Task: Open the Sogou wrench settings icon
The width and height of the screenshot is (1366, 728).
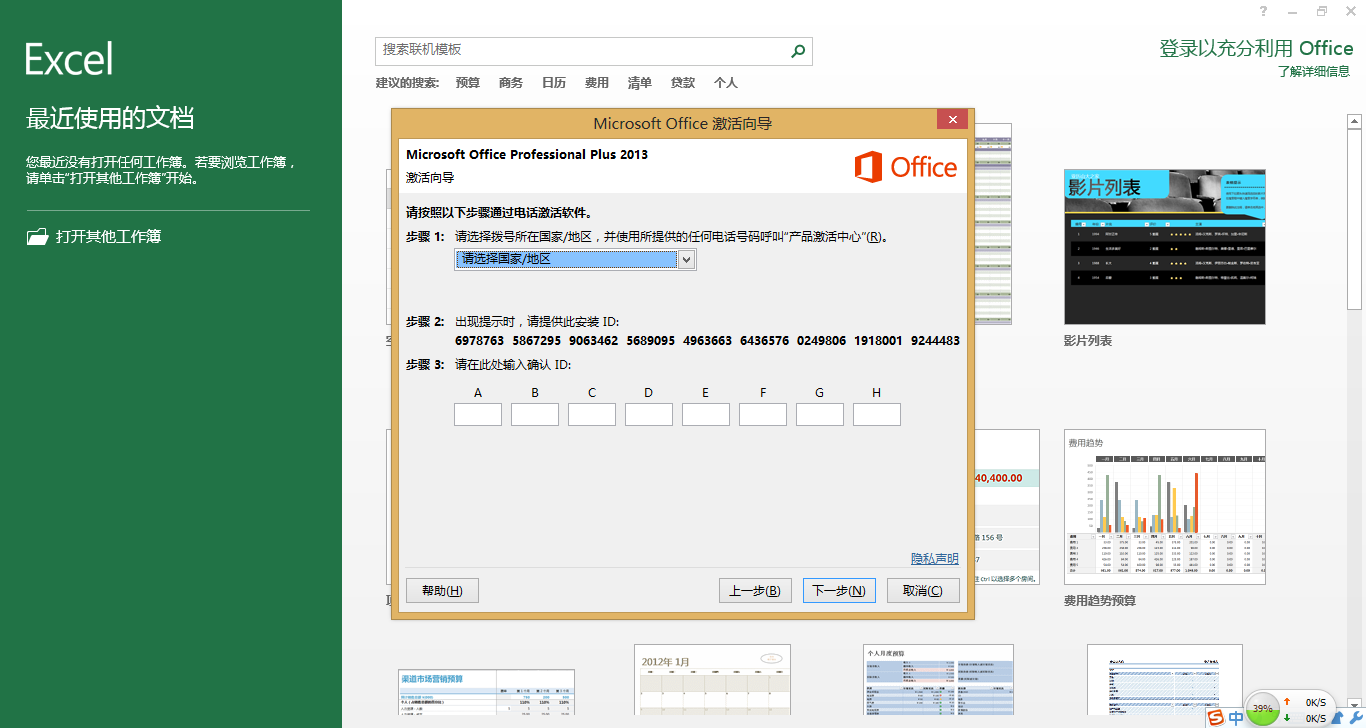Action: click(1357, 718)
